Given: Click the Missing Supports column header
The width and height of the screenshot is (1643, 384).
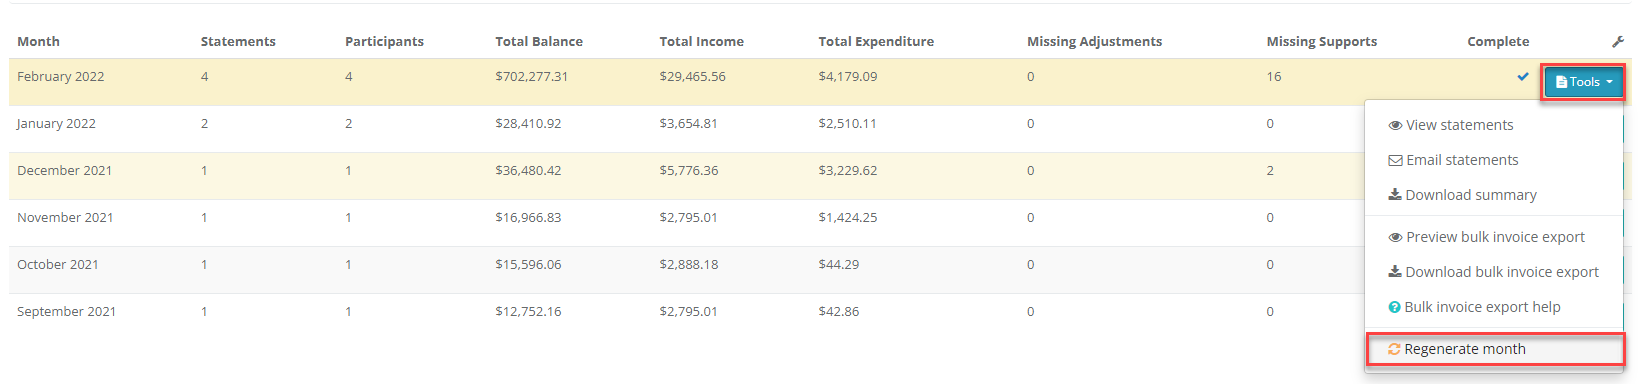Looking at the screenshot, I should click(1321, 41).
